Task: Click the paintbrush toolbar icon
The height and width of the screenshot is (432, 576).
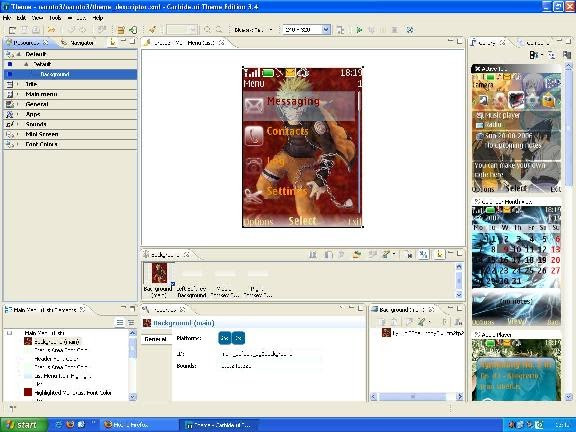Action: point(152,30)
